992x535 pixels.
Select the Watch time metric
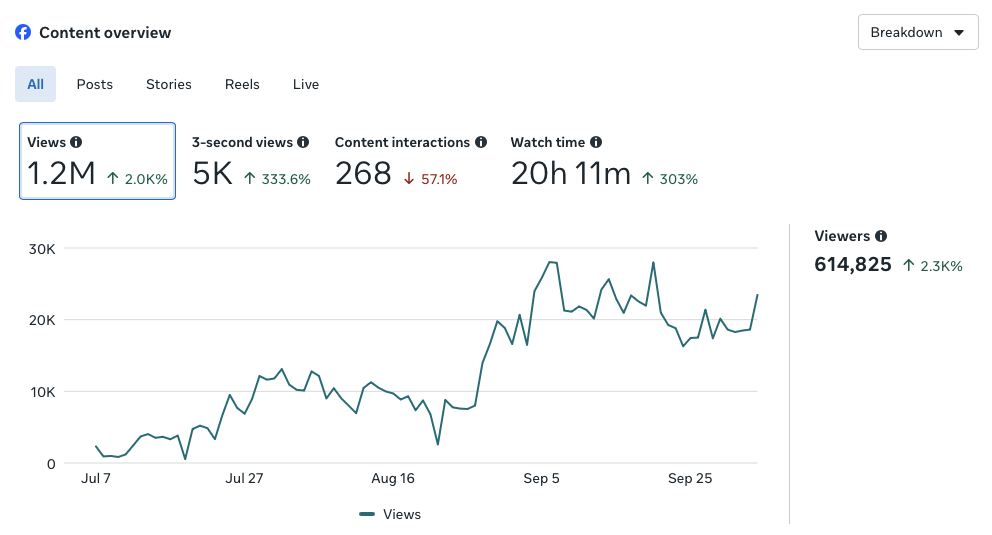point(604,161)
